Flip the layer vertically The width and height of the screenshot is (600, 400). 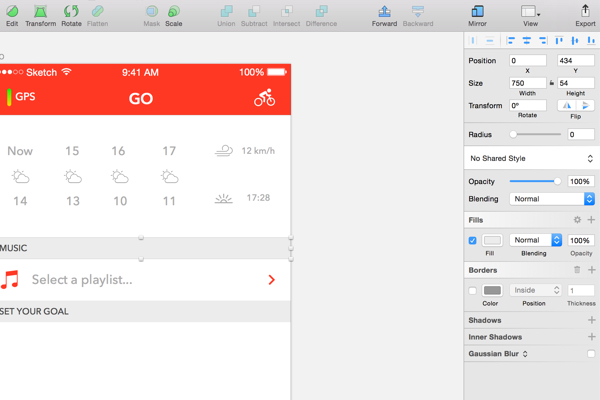click(x=585, y=105)
